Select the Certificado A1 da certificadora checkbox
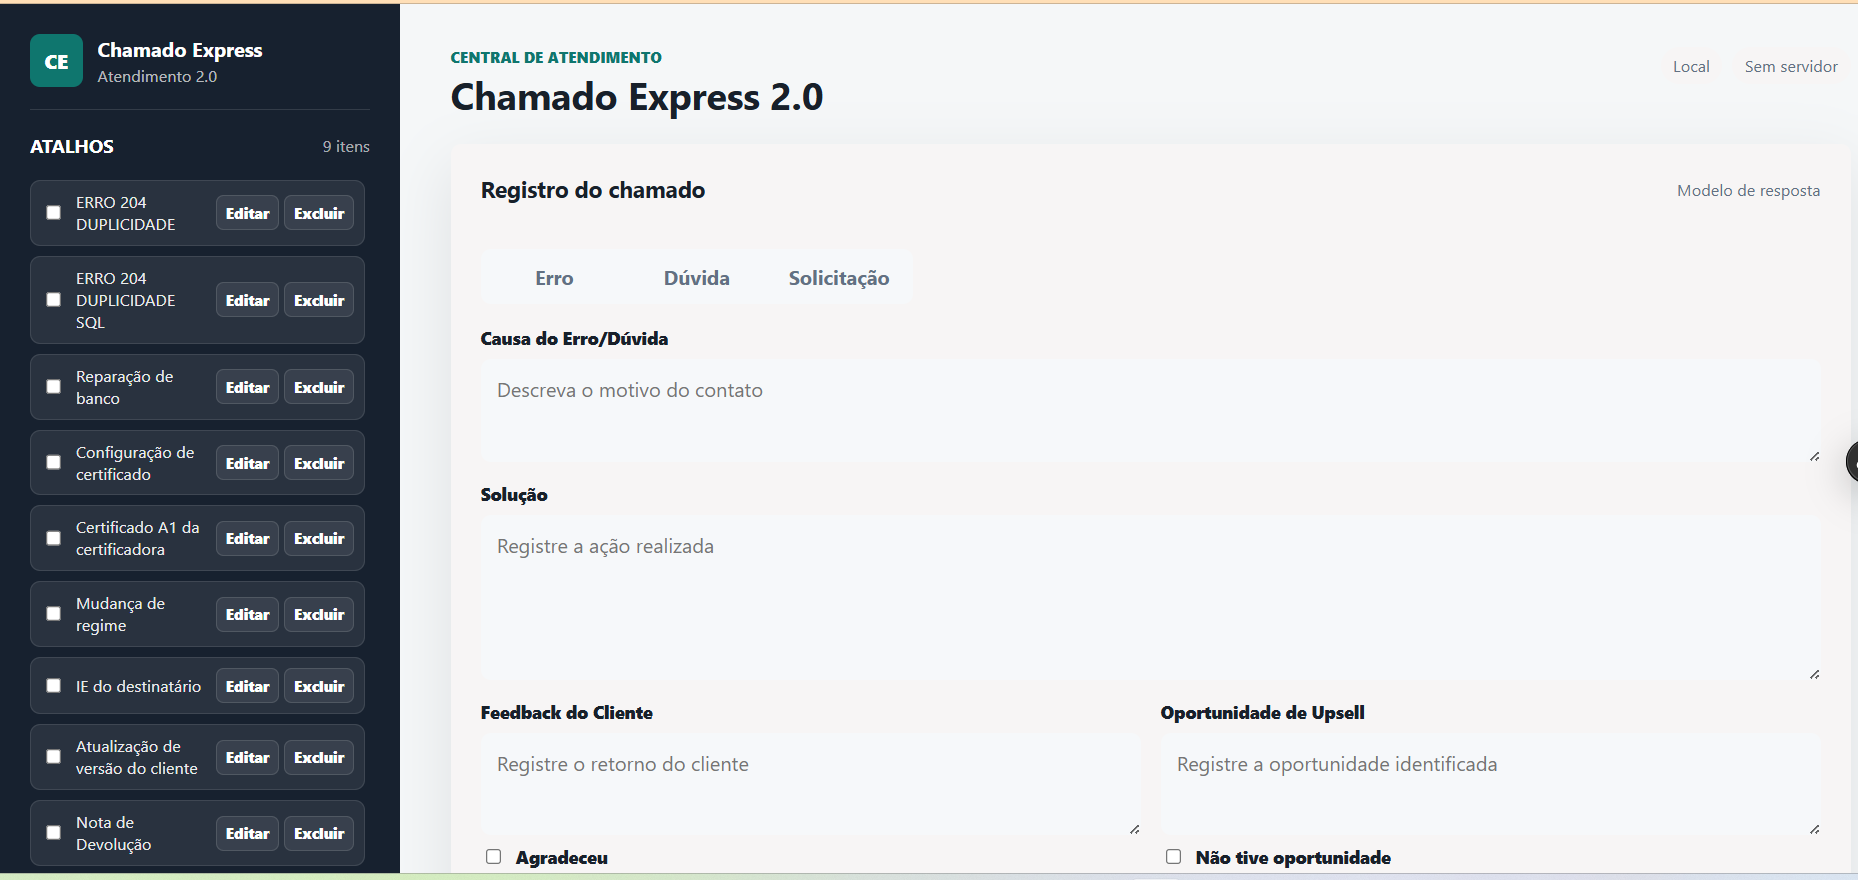This screenshot has height=880, width=1858. 54,538
